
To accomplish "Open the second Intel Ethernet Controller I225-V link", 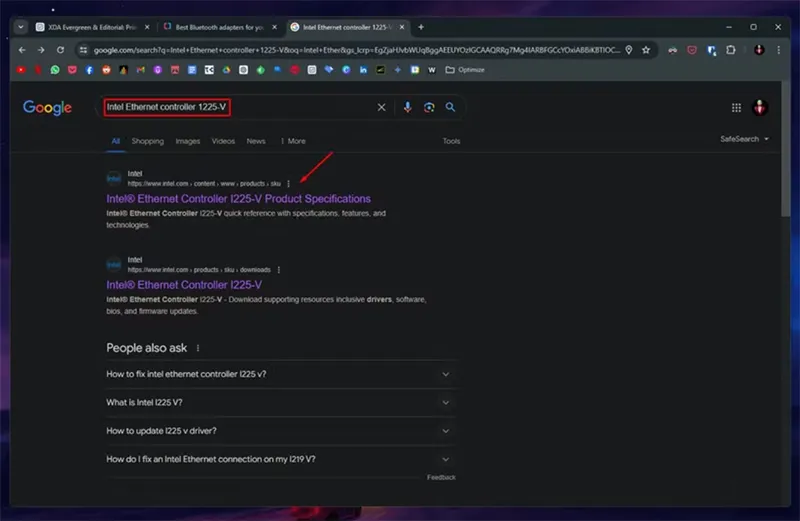I will tap(184, 285).
